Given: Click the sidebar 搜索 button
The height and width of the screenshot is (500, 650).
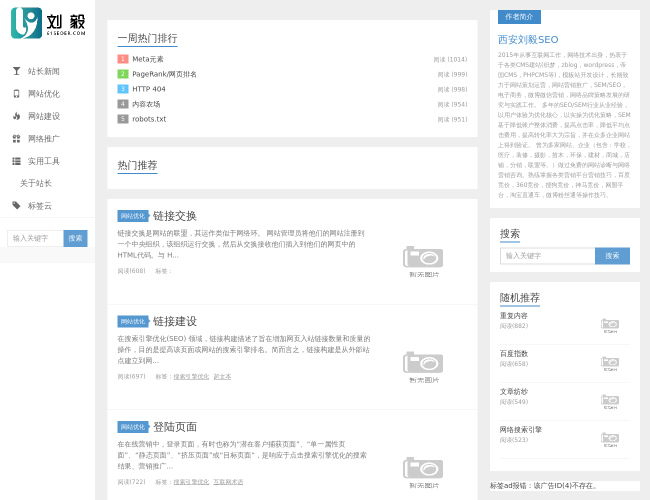Looking at the screenshot, I should [x=75, y=238].
